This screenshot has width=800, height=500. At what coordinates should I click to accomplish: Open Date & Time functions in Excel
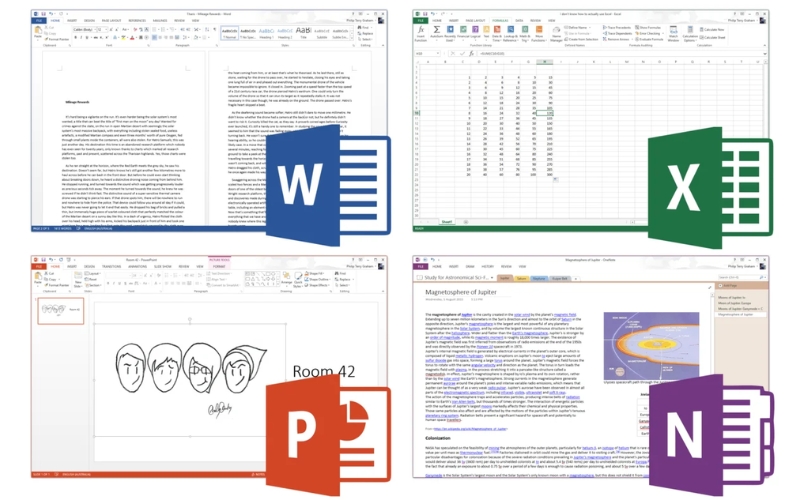[497, 33]
